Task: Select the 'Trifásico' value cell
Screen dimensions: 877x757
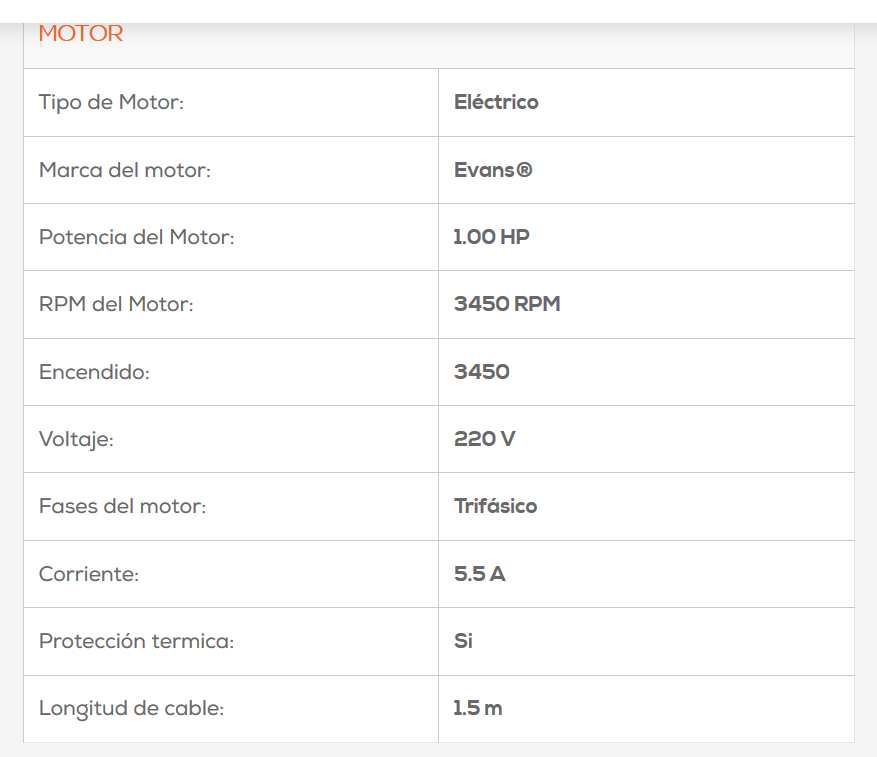Action: pos(495,506)
